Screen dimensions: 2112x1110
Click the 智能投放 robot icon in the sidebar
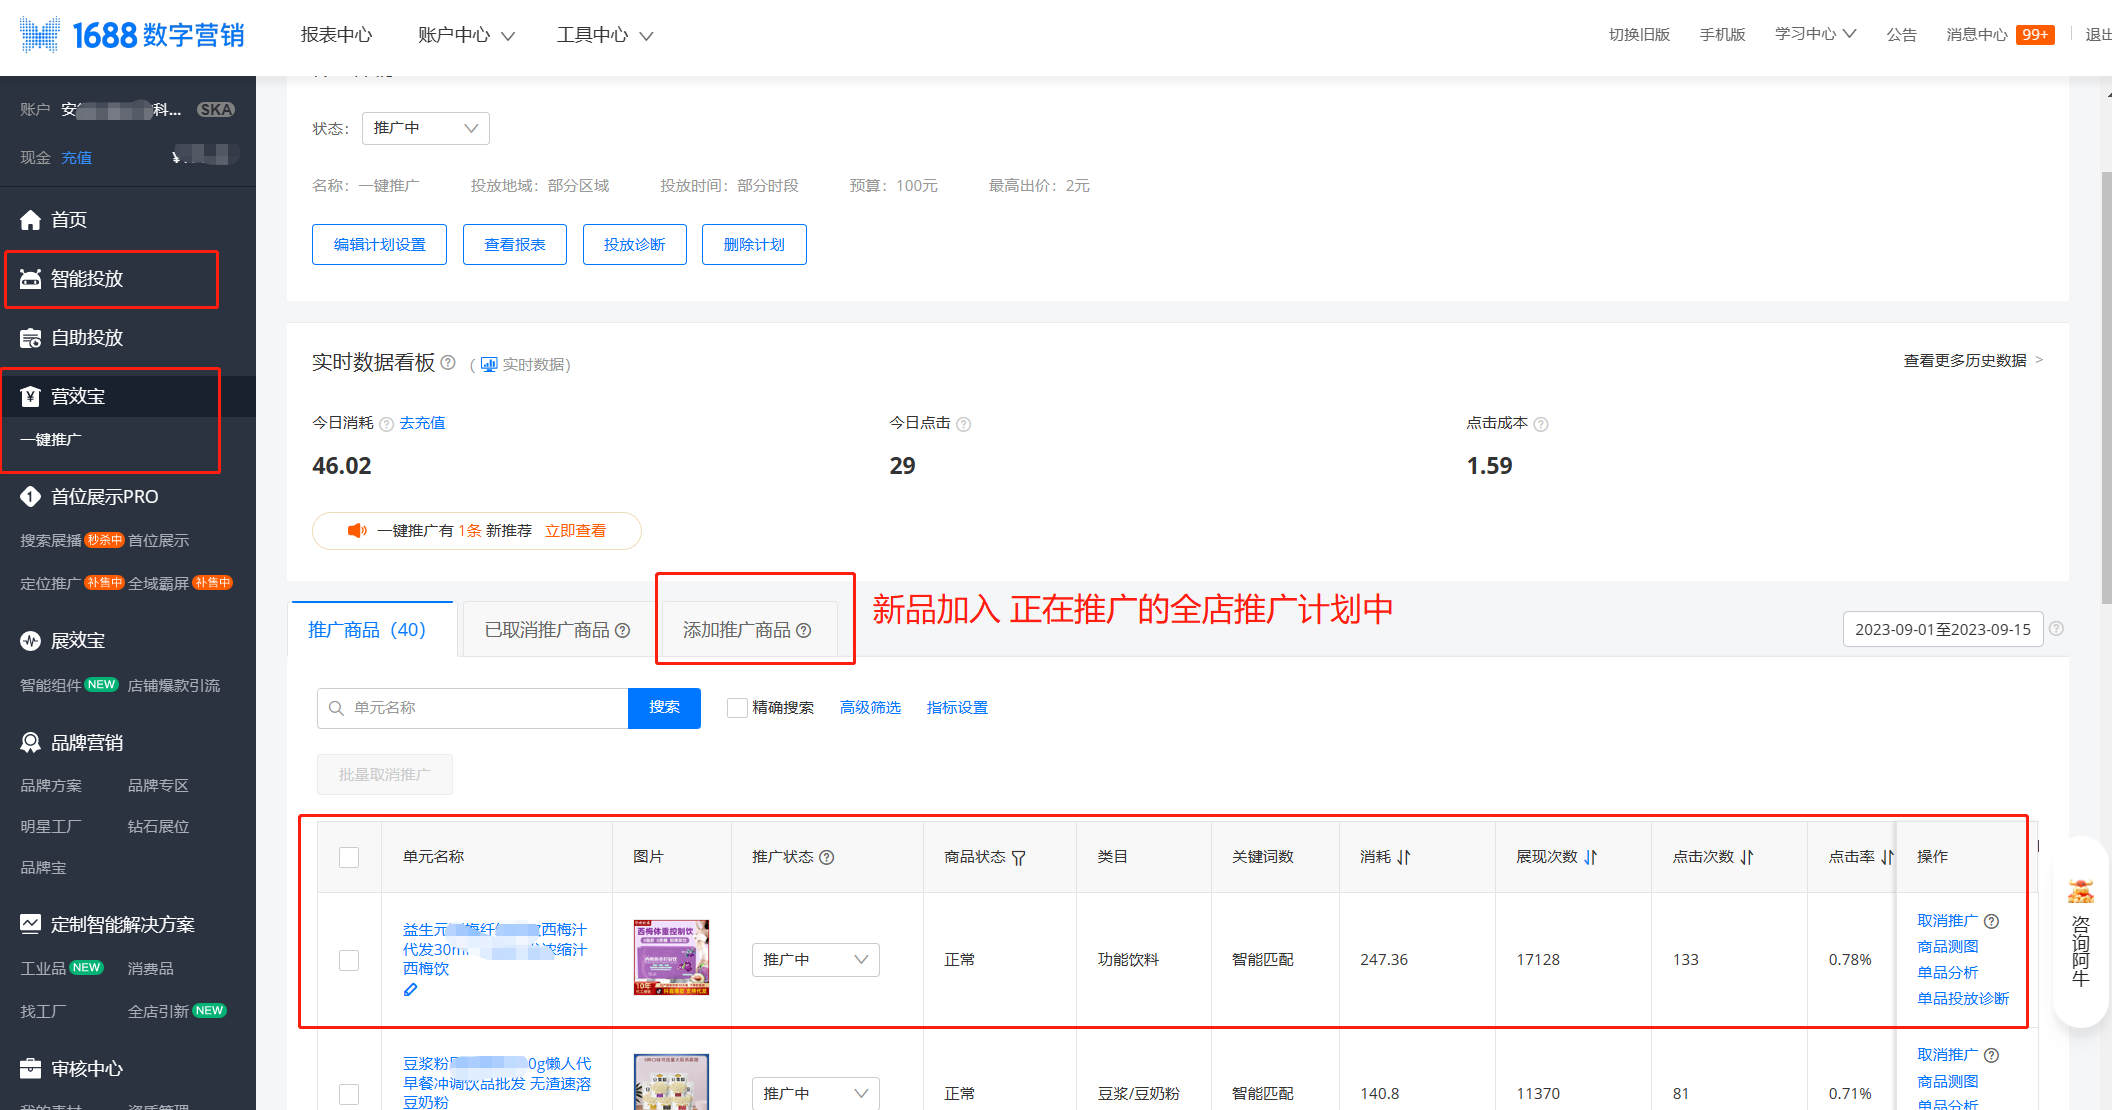(31, 279)
